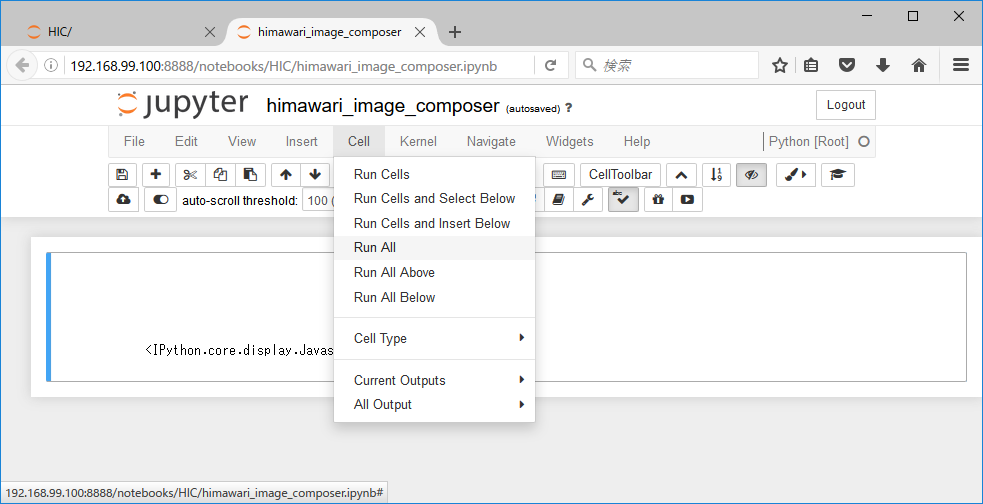983x504 pixels.
Task: Click the Logout button
Action: point(846,105)
